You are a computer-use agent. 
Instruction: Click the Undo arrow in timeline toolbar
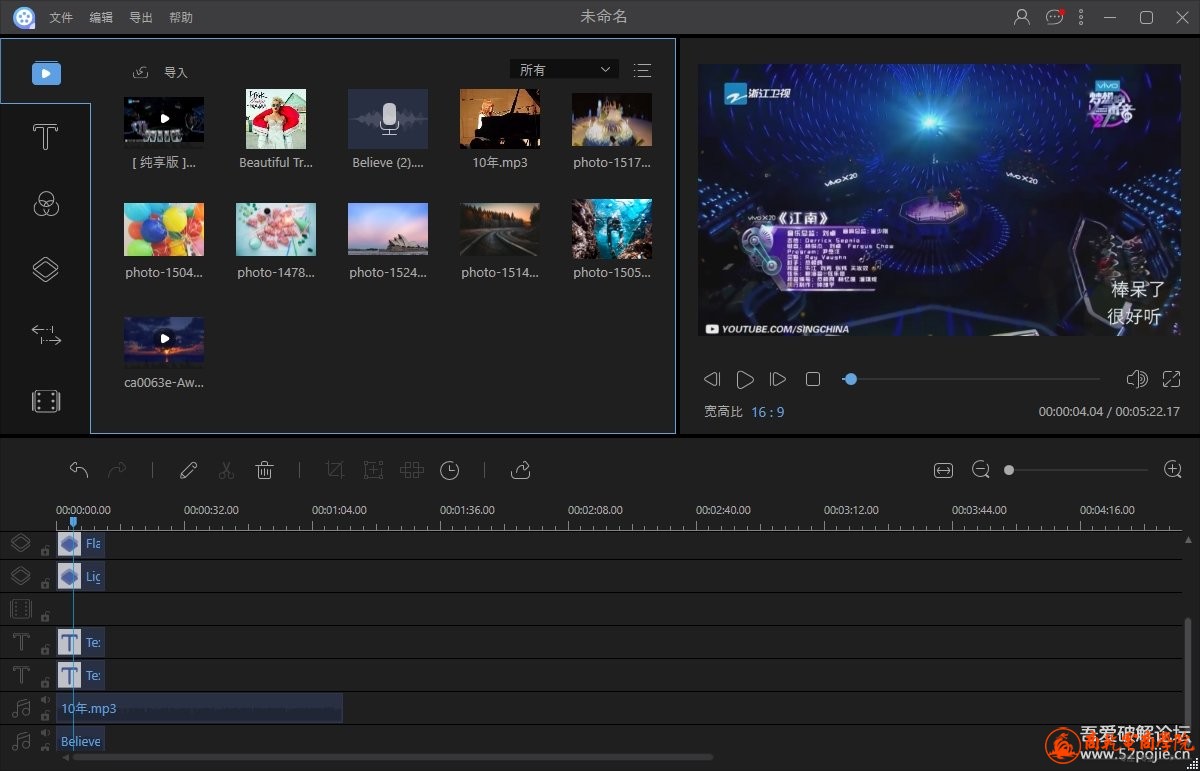point(79,470)
